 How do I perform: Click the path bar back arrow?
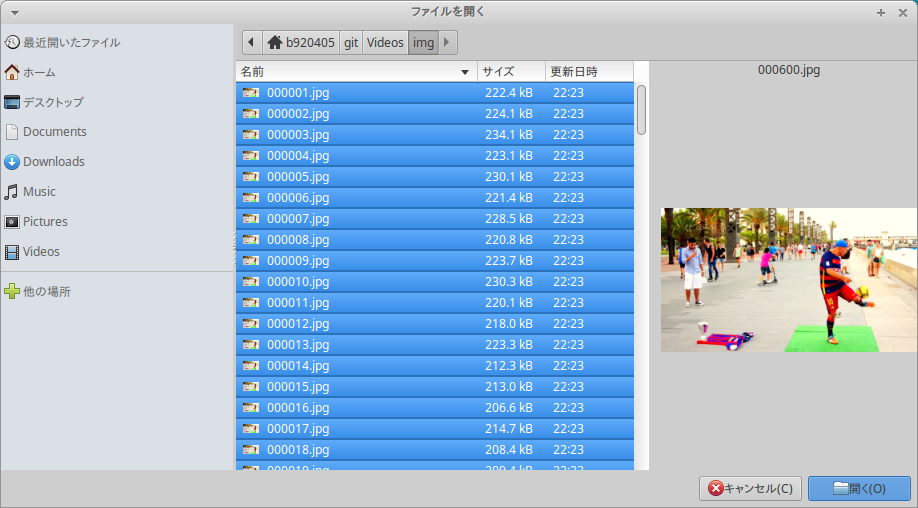tap(252, 42)
